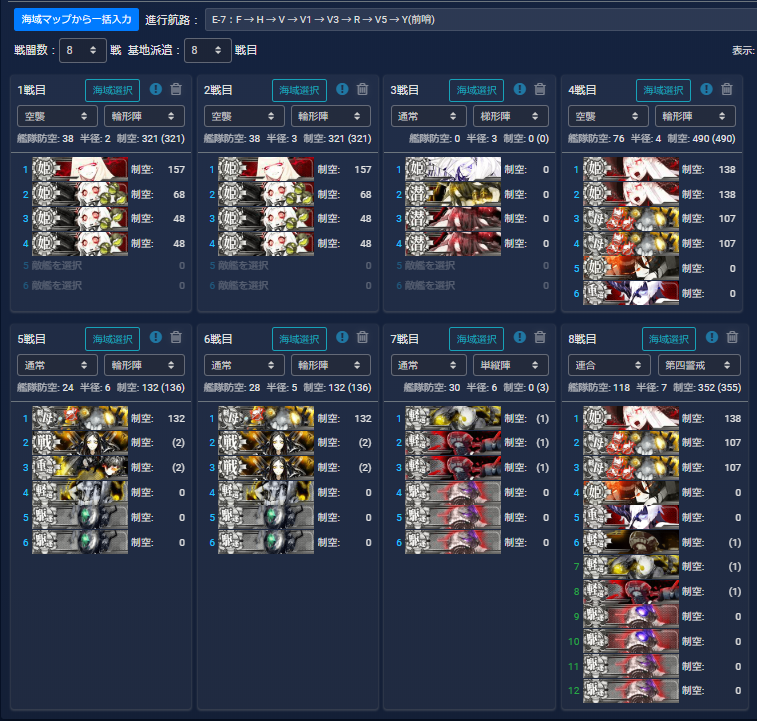Click 海域選択 button in 2戦目
This screenshot has height=721, width=757.
[299, 90]
